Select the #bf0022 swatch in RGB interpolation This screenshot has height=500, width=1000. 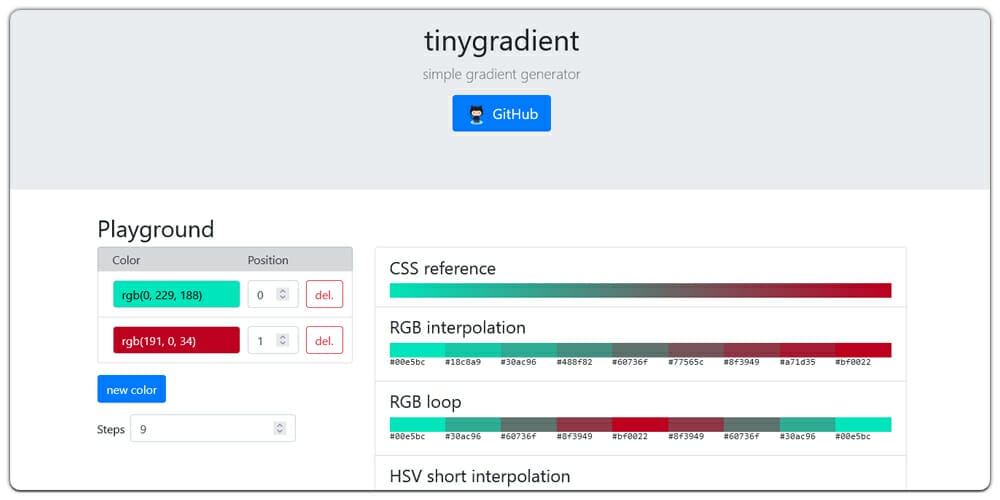pos(863,350)
